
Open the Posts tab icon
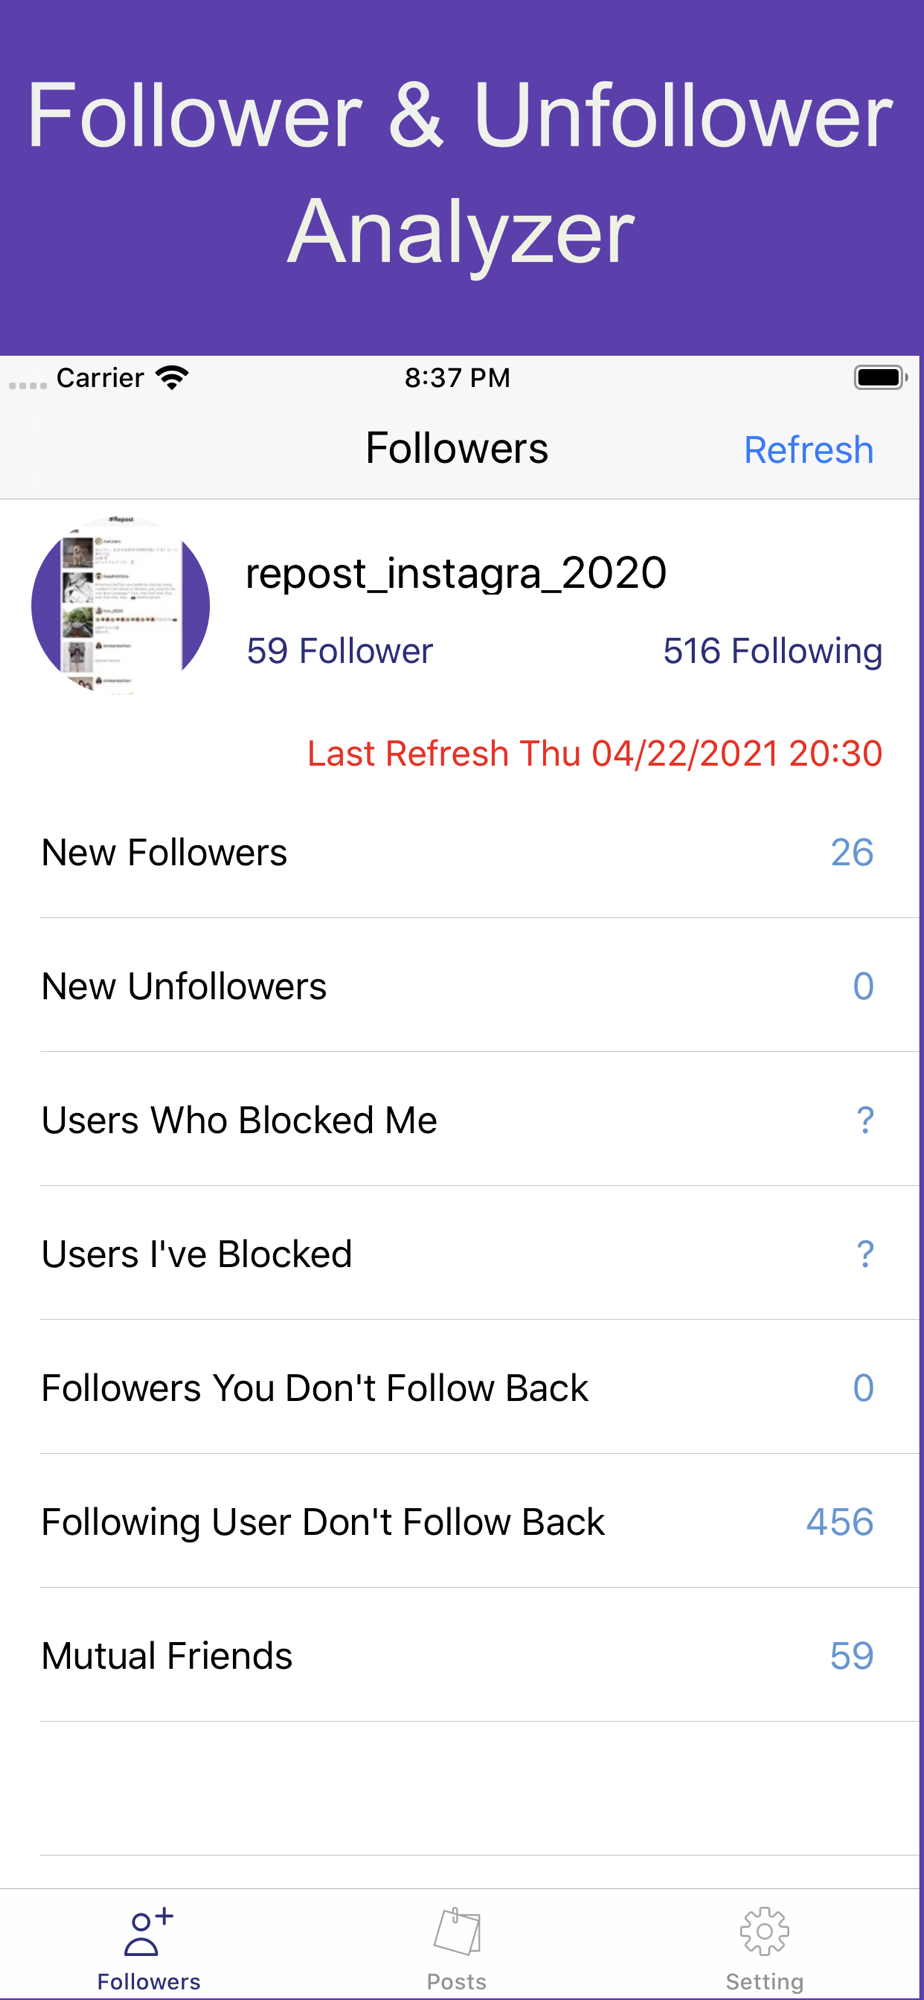pos(457,1931)
